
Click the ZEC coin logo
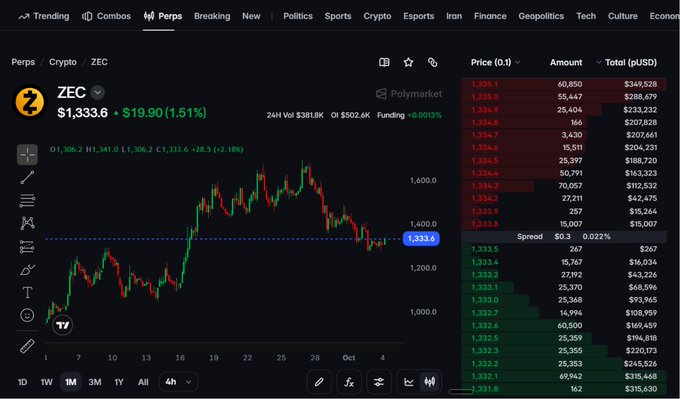point(29,102)
